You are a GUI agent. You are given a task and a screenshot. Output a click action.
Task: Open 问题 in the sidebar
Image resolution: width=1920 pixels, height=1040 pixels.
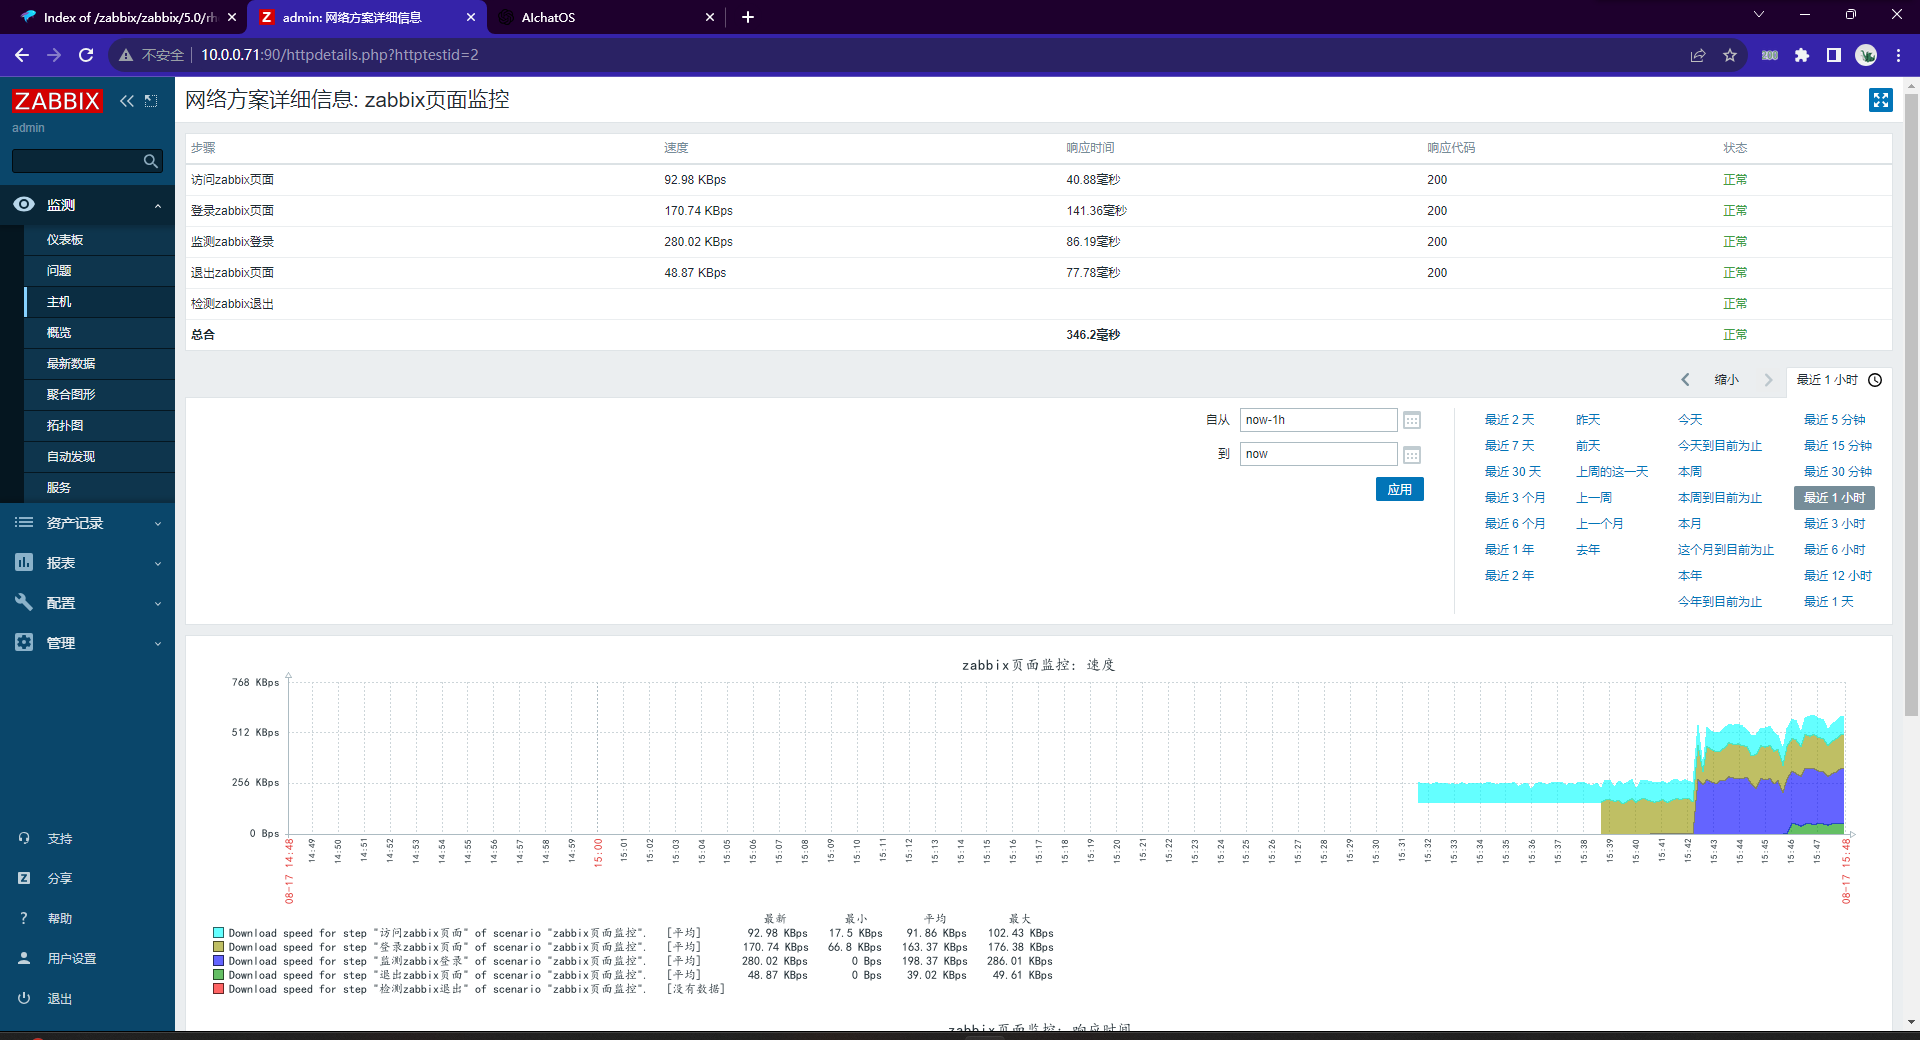[x=59, y=271]
